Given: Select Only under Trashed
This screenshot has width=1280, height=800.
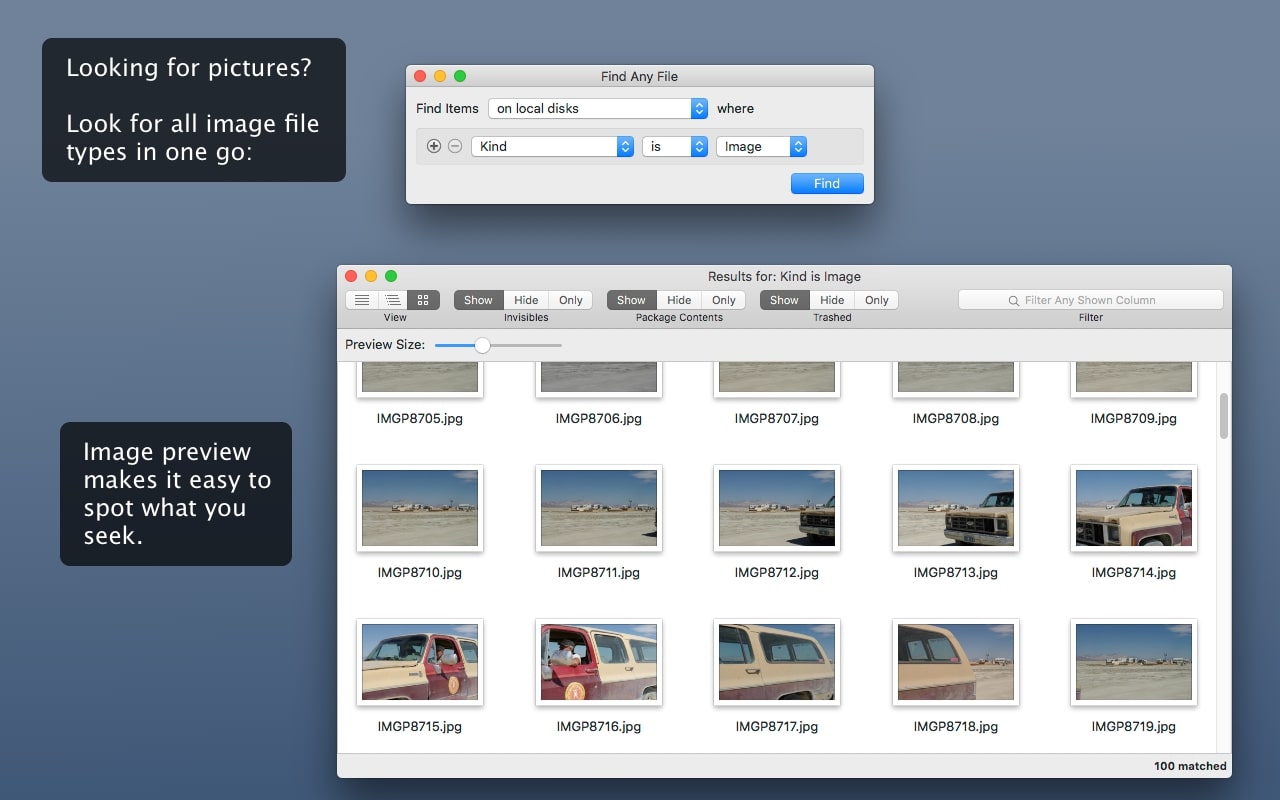Looking at the screenshot, I should pos(877,300).
